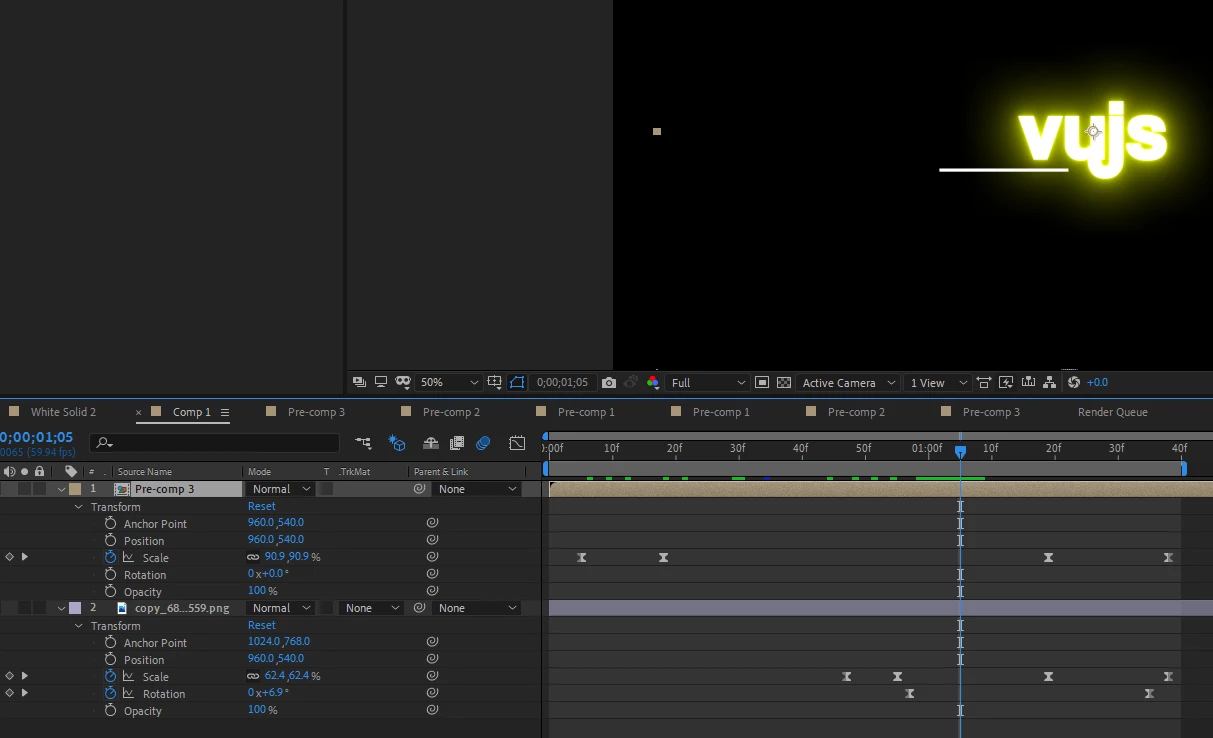Open the Full resolution dropdown
1213x738 pixels.
point(708,382)
